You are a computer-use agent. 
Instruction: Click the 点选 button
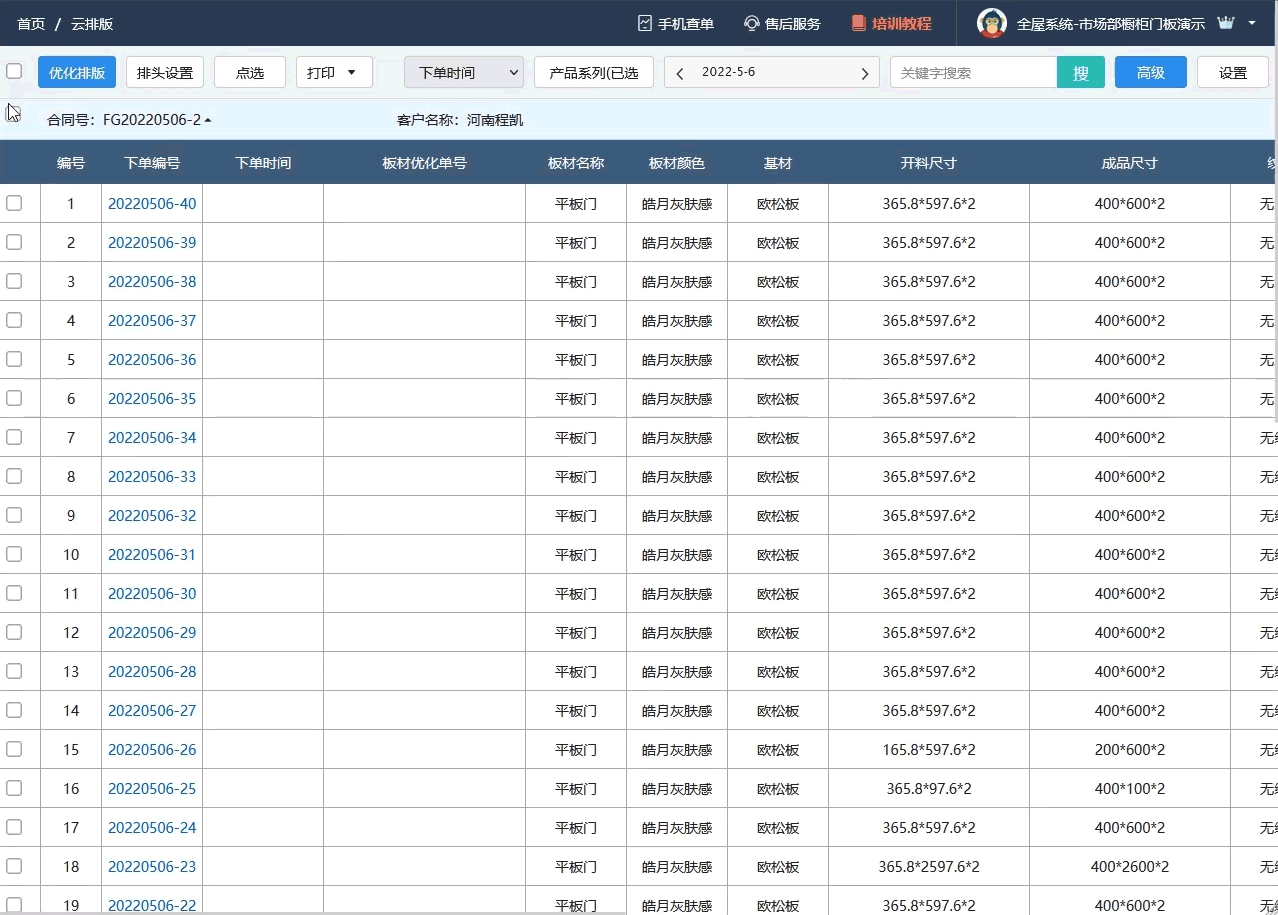pos(250,72)
